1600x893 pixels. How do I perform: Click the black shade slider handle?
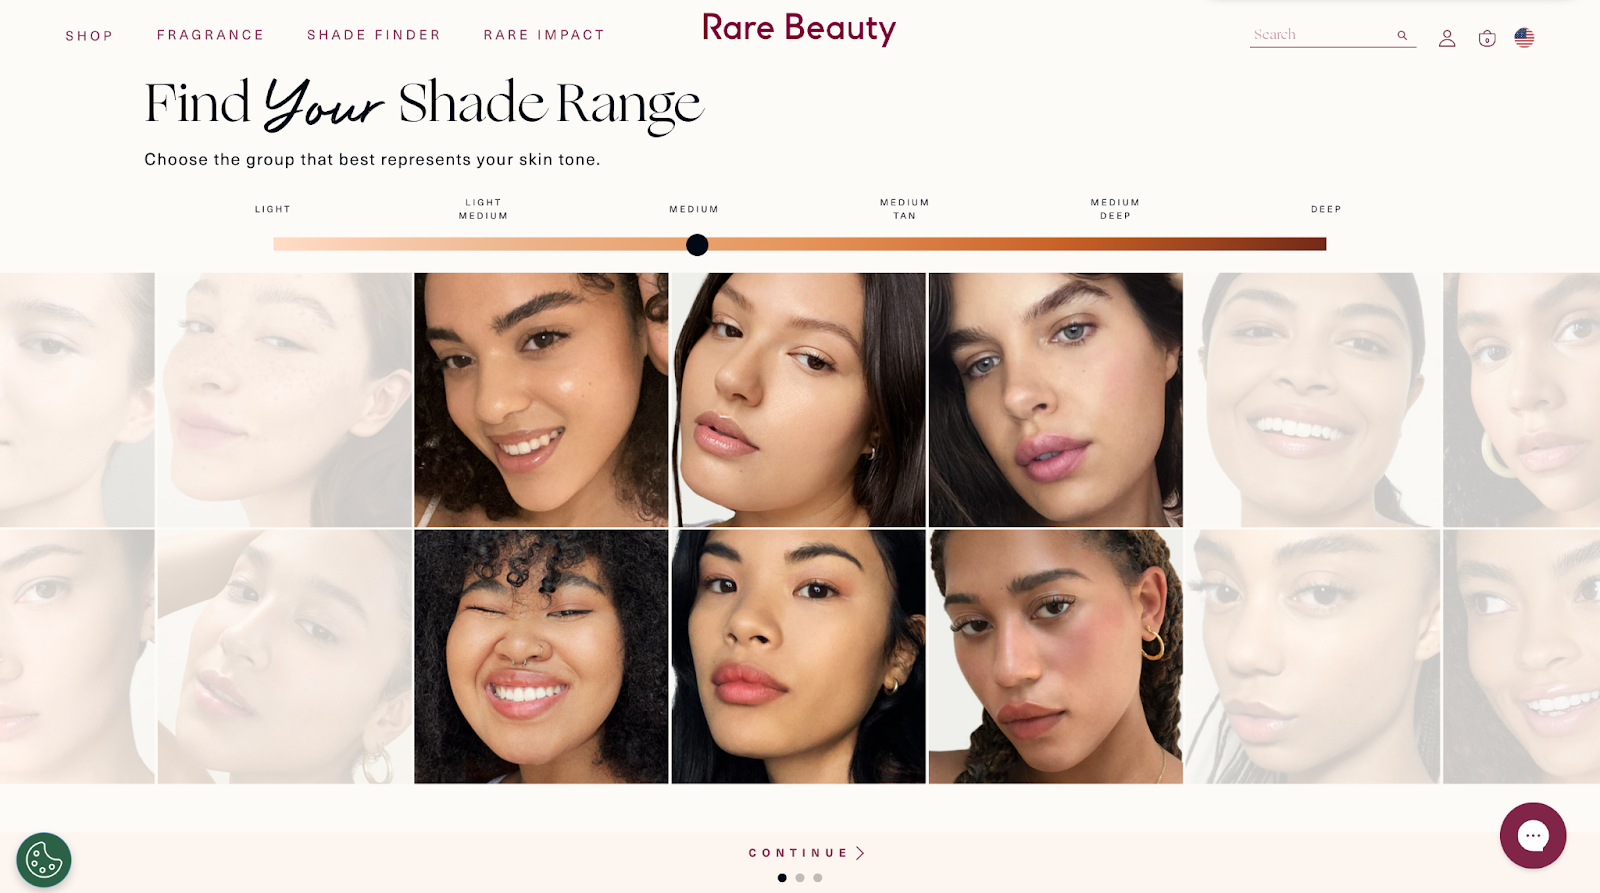pos(697,245)
